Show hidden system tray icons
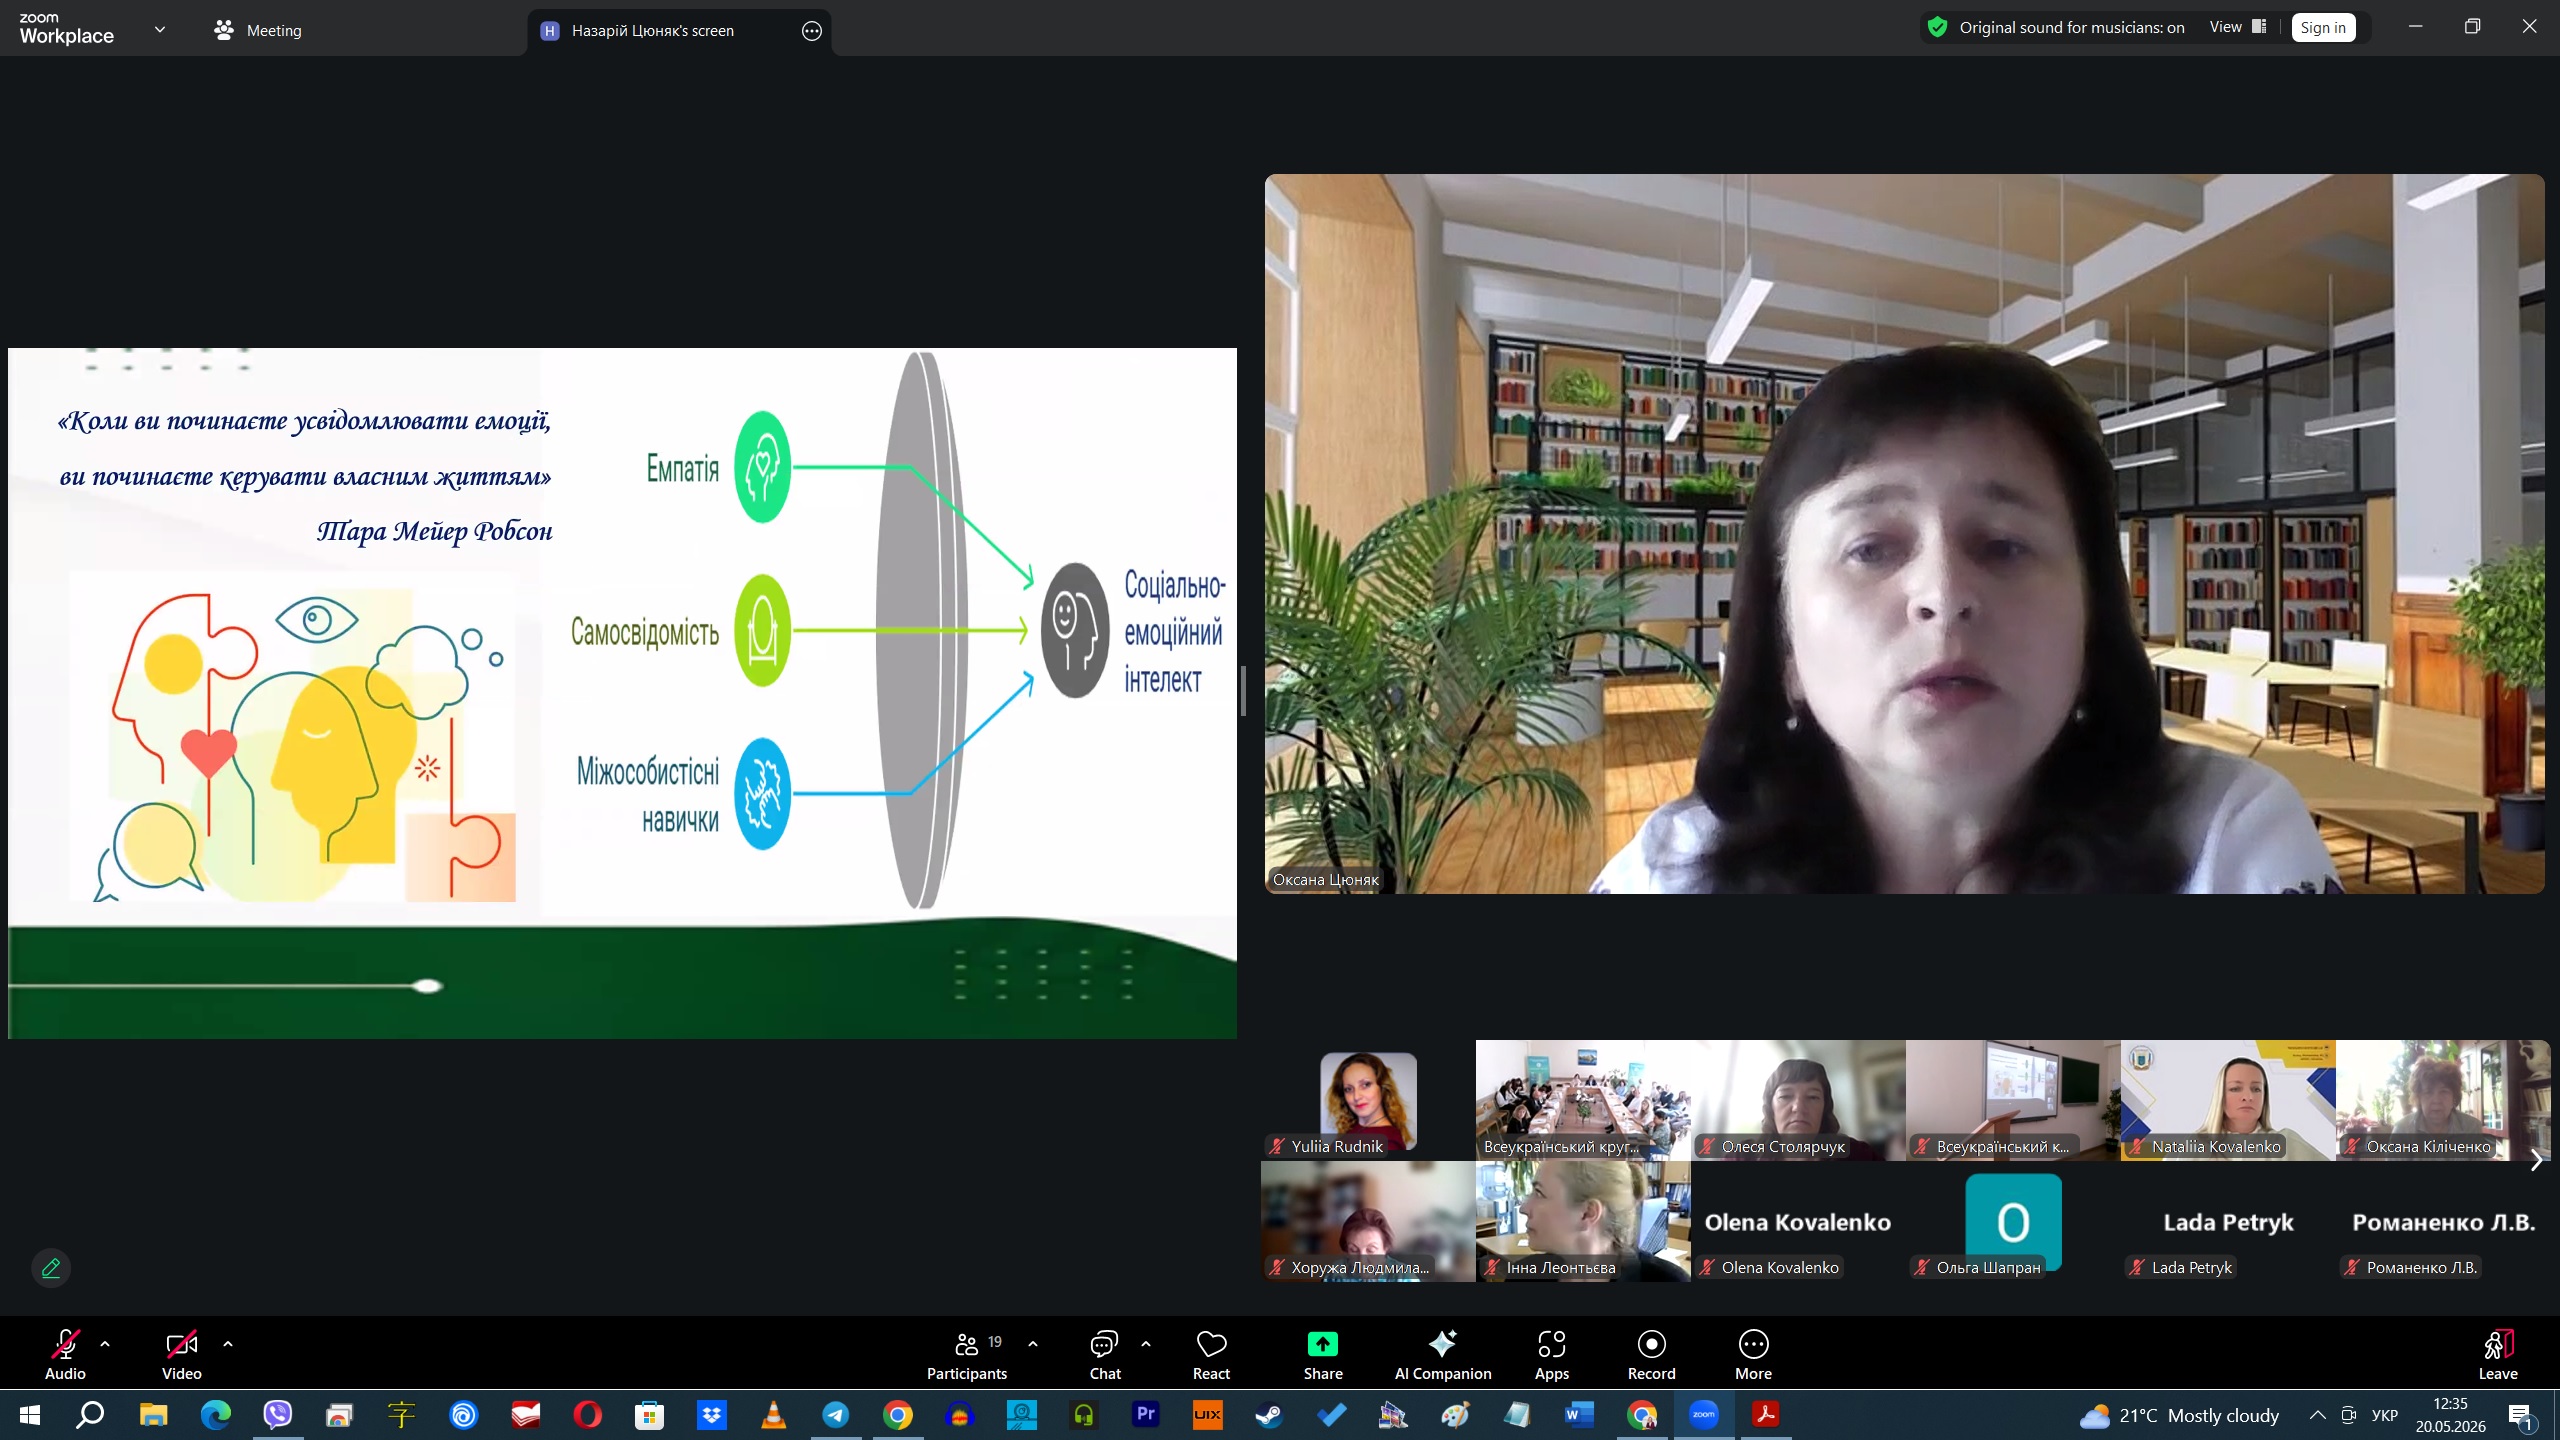This screenshot has width=2560, height=1440. (2317, 1415)
